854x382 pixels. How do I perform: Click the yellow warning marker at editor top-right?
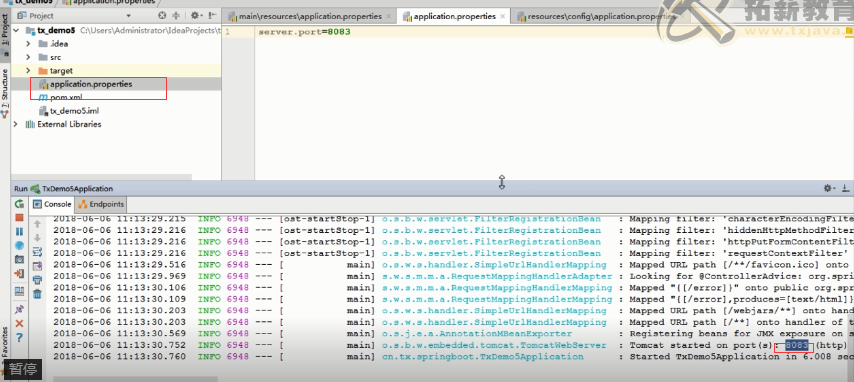point(849,32)
